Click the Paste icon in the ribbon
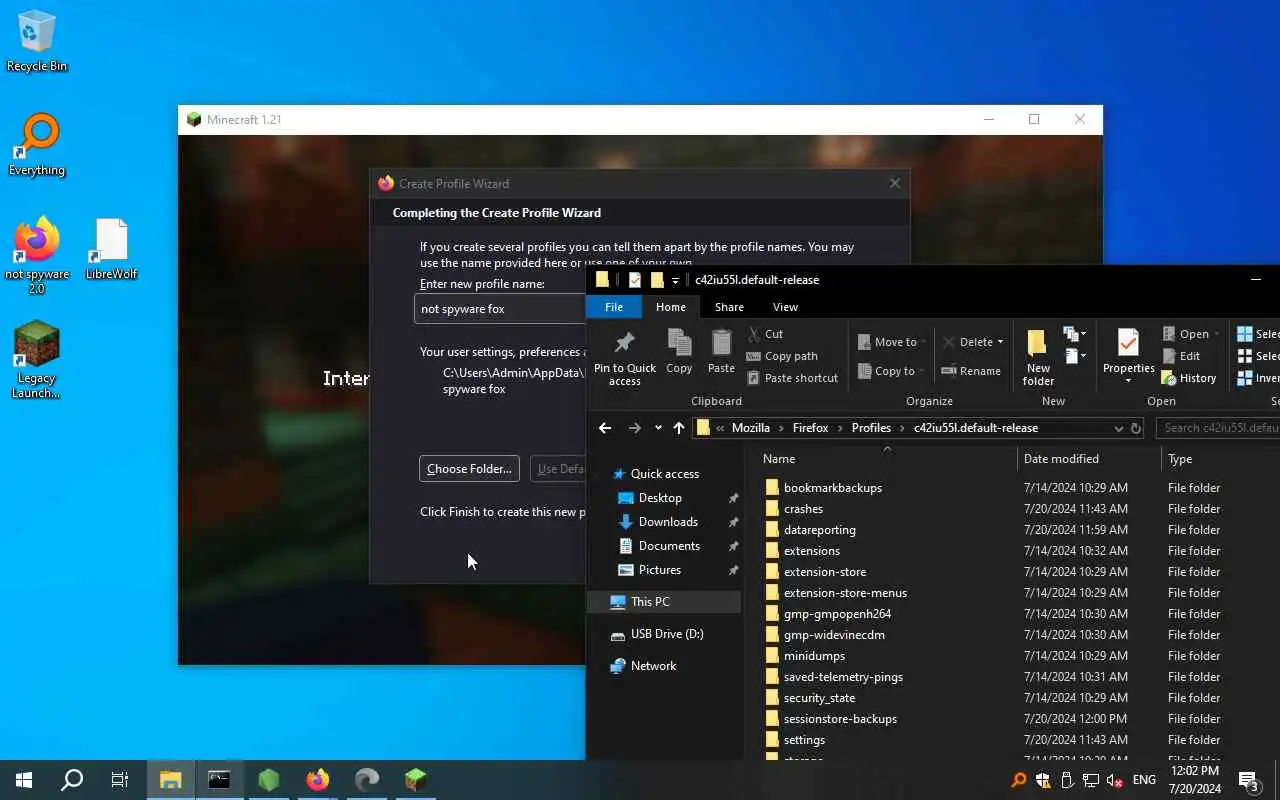The width and height of the screenshot is (1280, 800). [721, 352]
